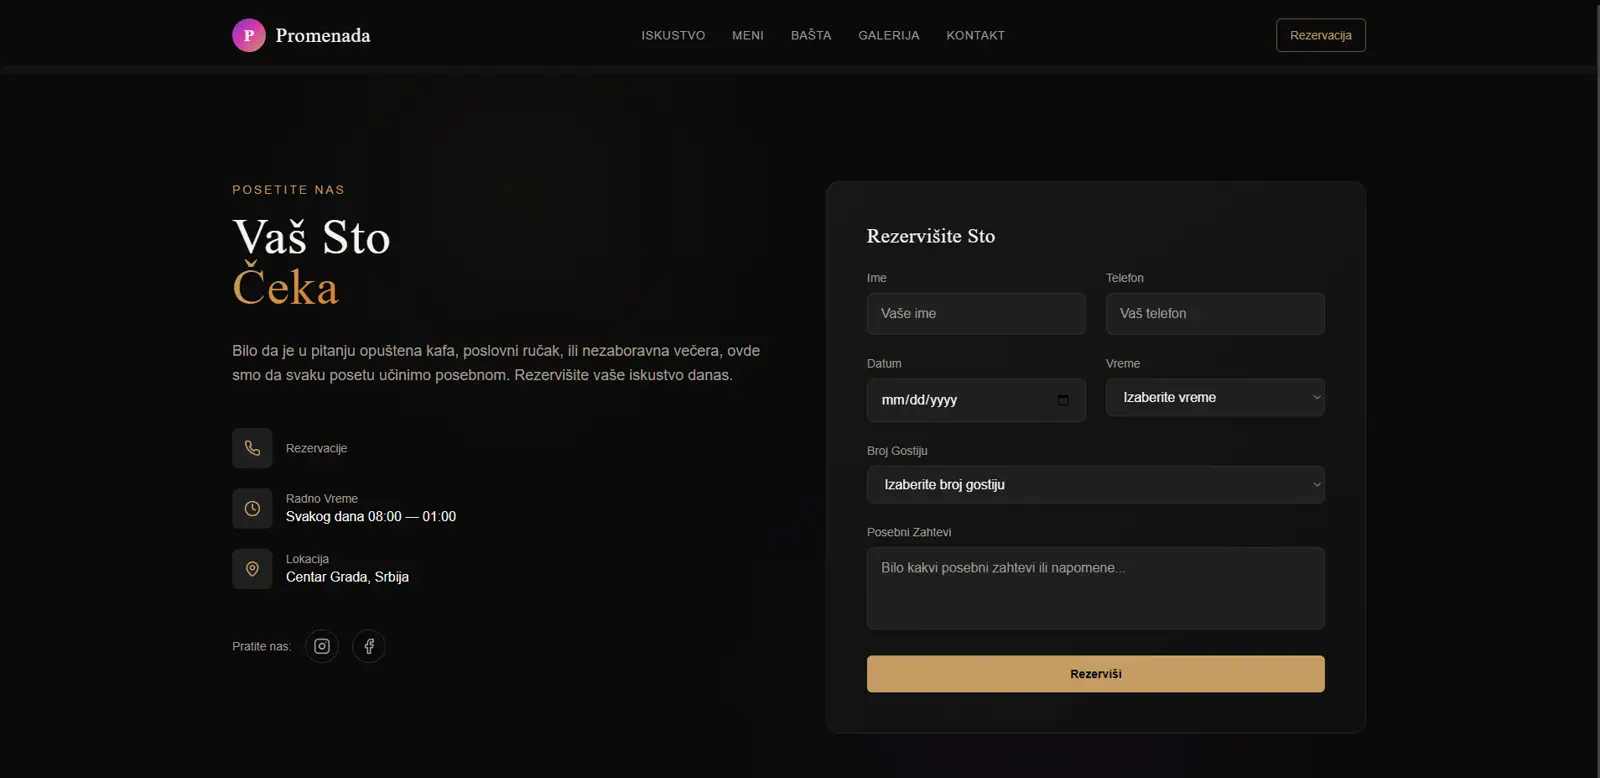Submit the form with Rezerviši button
Screen dimensions: 1600x778
(1095, 674)
